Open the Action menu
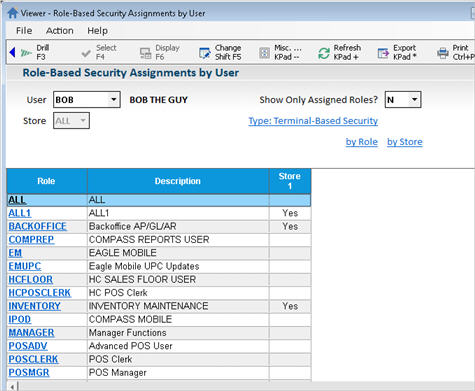The width and height of the screenshot is (475, 391). click(60, 31)
